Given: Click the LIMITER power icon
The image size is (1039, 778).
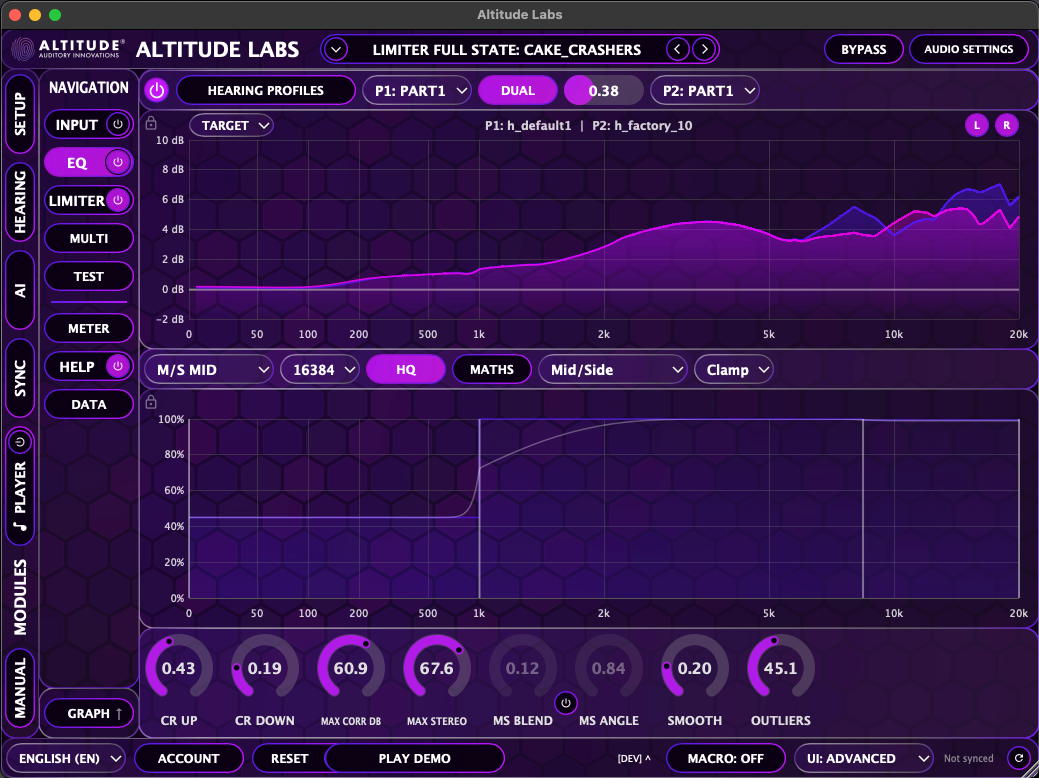Looking at the screenshot, I should [119, 200].
